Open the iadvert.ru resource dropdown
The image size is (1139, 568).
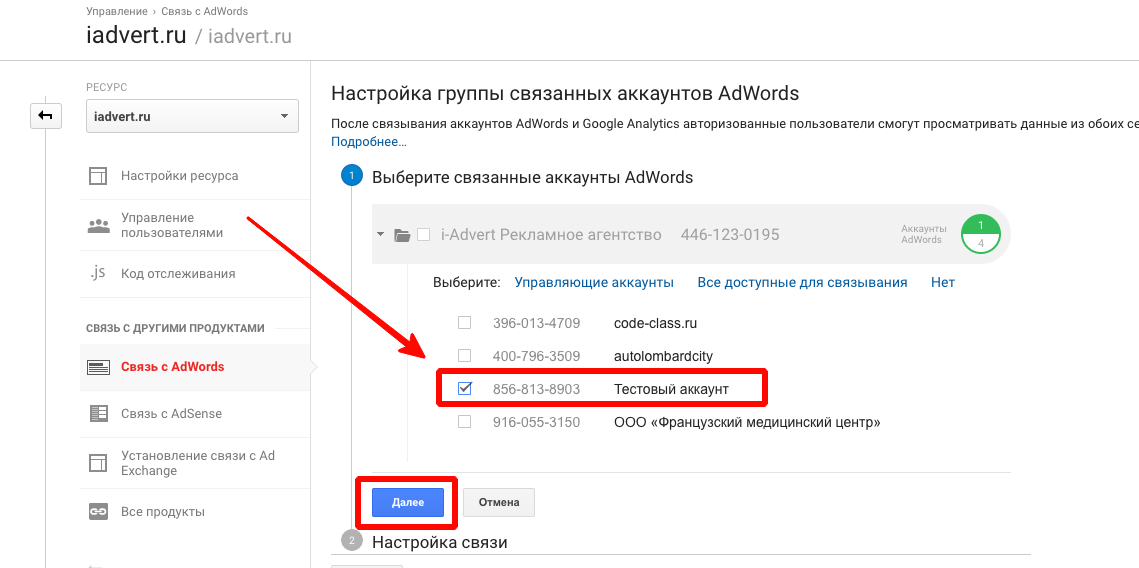[192, 116]
